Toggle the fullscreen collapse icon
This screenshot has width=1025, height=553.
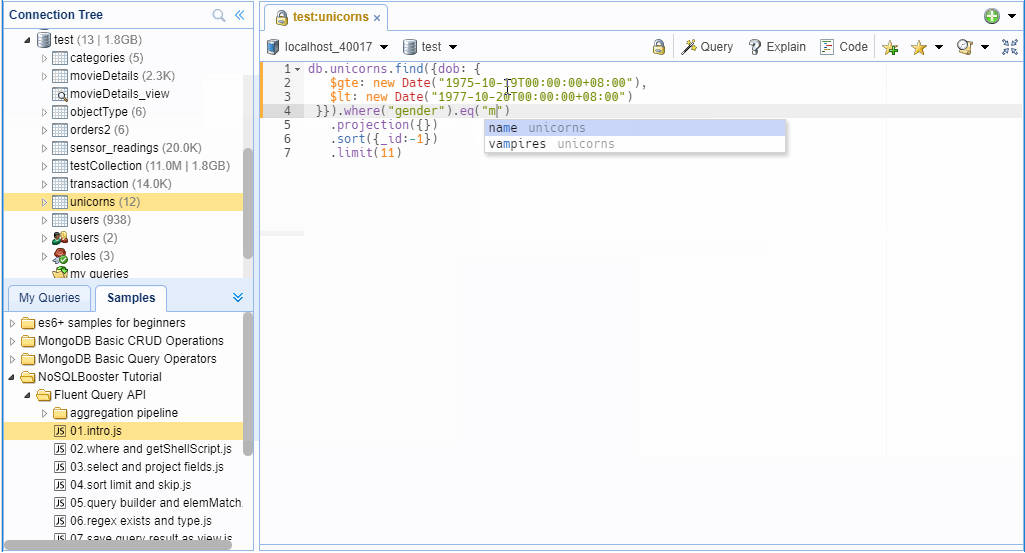pos(1010,47)
